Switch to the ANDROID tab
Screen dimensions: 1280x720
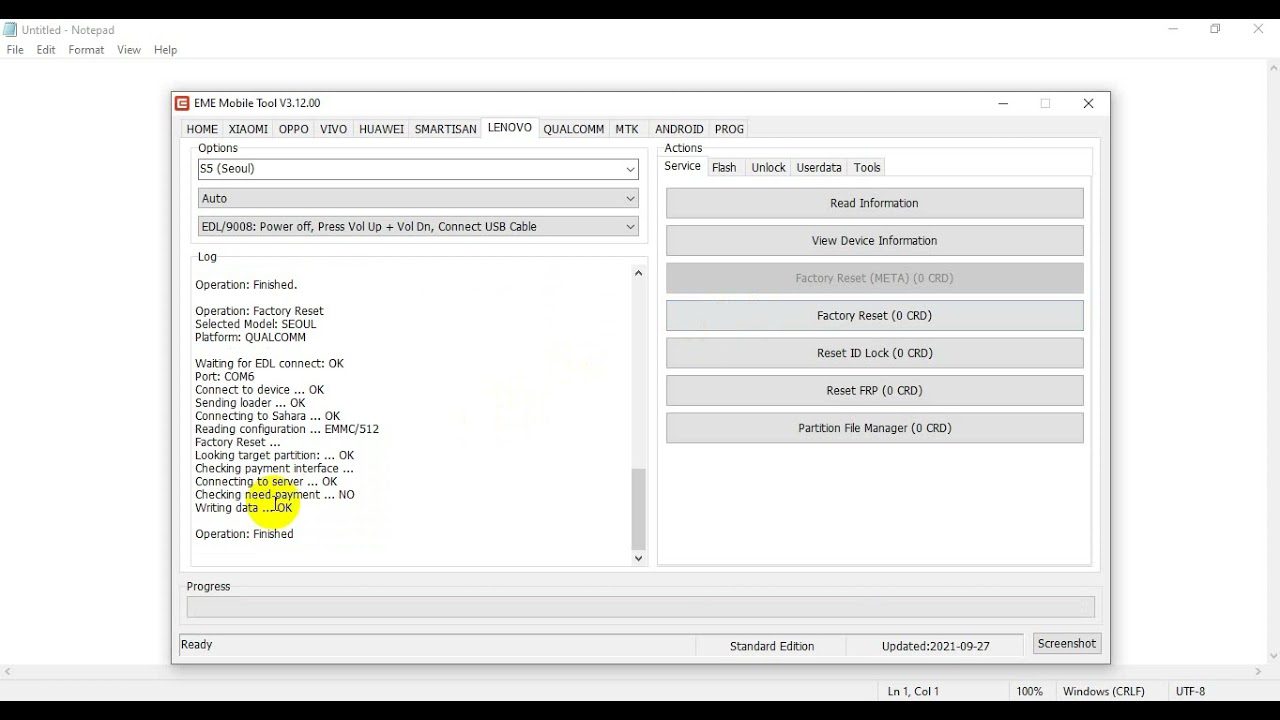(679, 129)
